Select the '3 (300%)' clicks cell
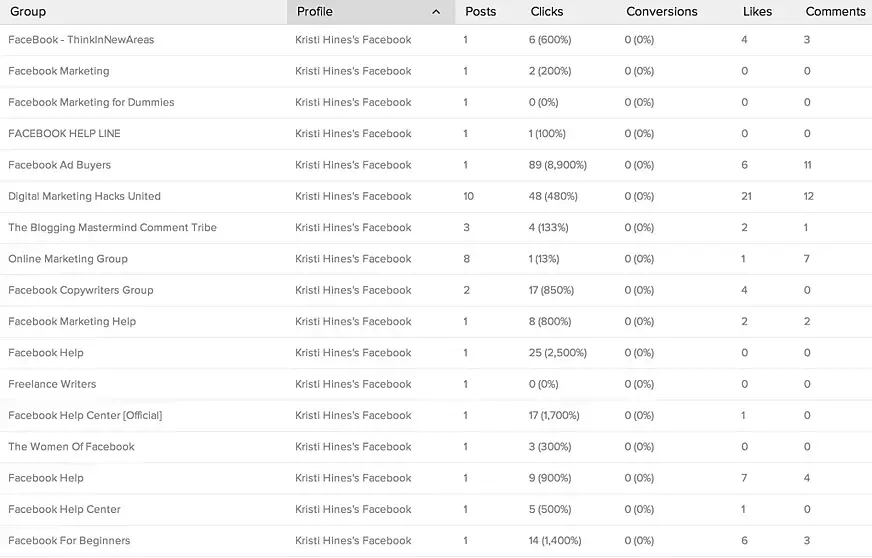This screenshot has height=558, width=872. [x=550, y=447]
